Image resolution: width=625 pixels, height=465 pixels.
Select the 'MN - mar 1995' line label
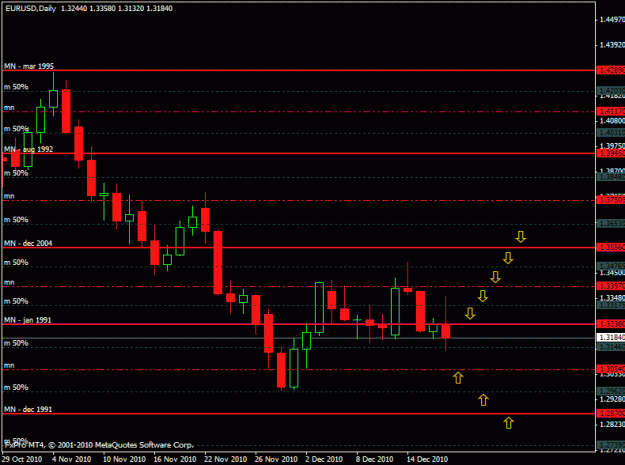(29, 66)
